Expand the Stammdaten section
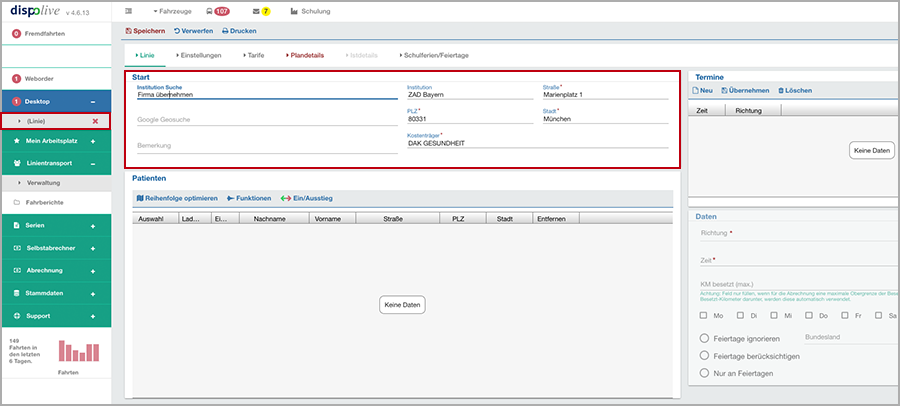Screen dimensions: 900x406 93,293
